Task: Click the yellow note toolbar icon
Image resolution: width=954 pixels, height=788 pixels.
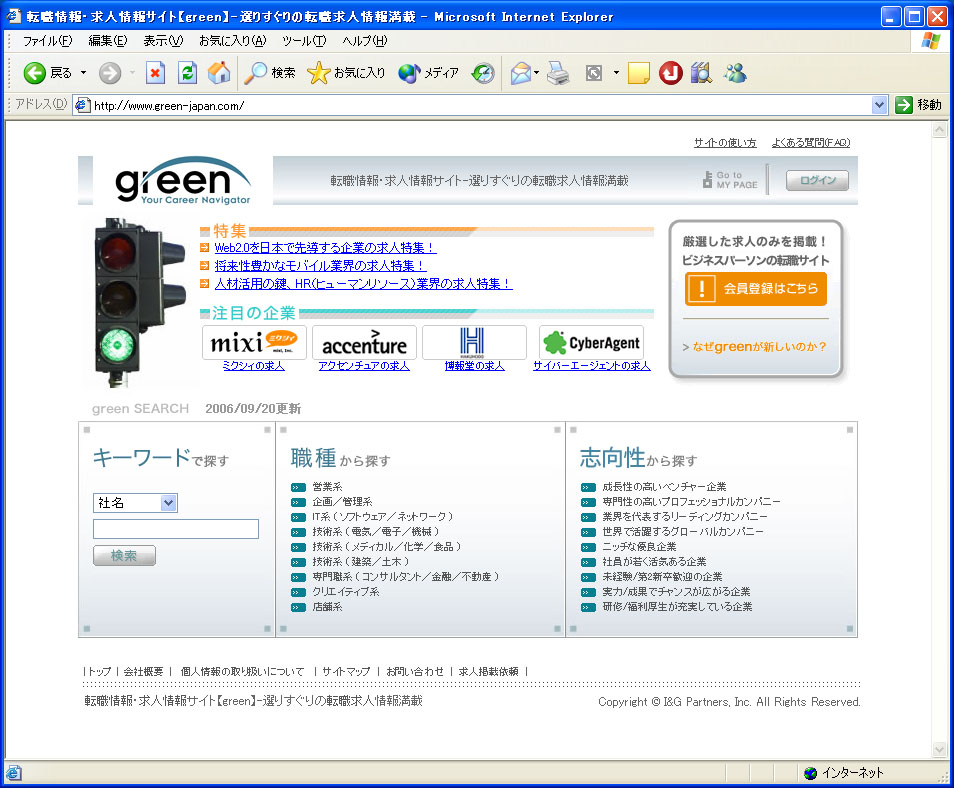Action: click(638, 73)
